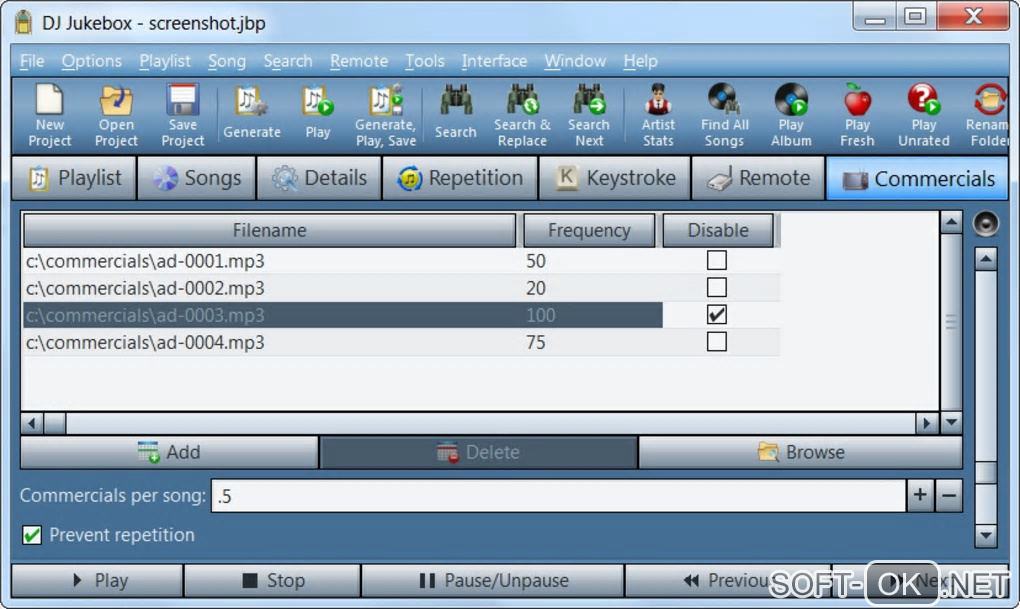
Task: Select the c:\commercials\ad-0004.mp3 row
Action: coord(401,342)
